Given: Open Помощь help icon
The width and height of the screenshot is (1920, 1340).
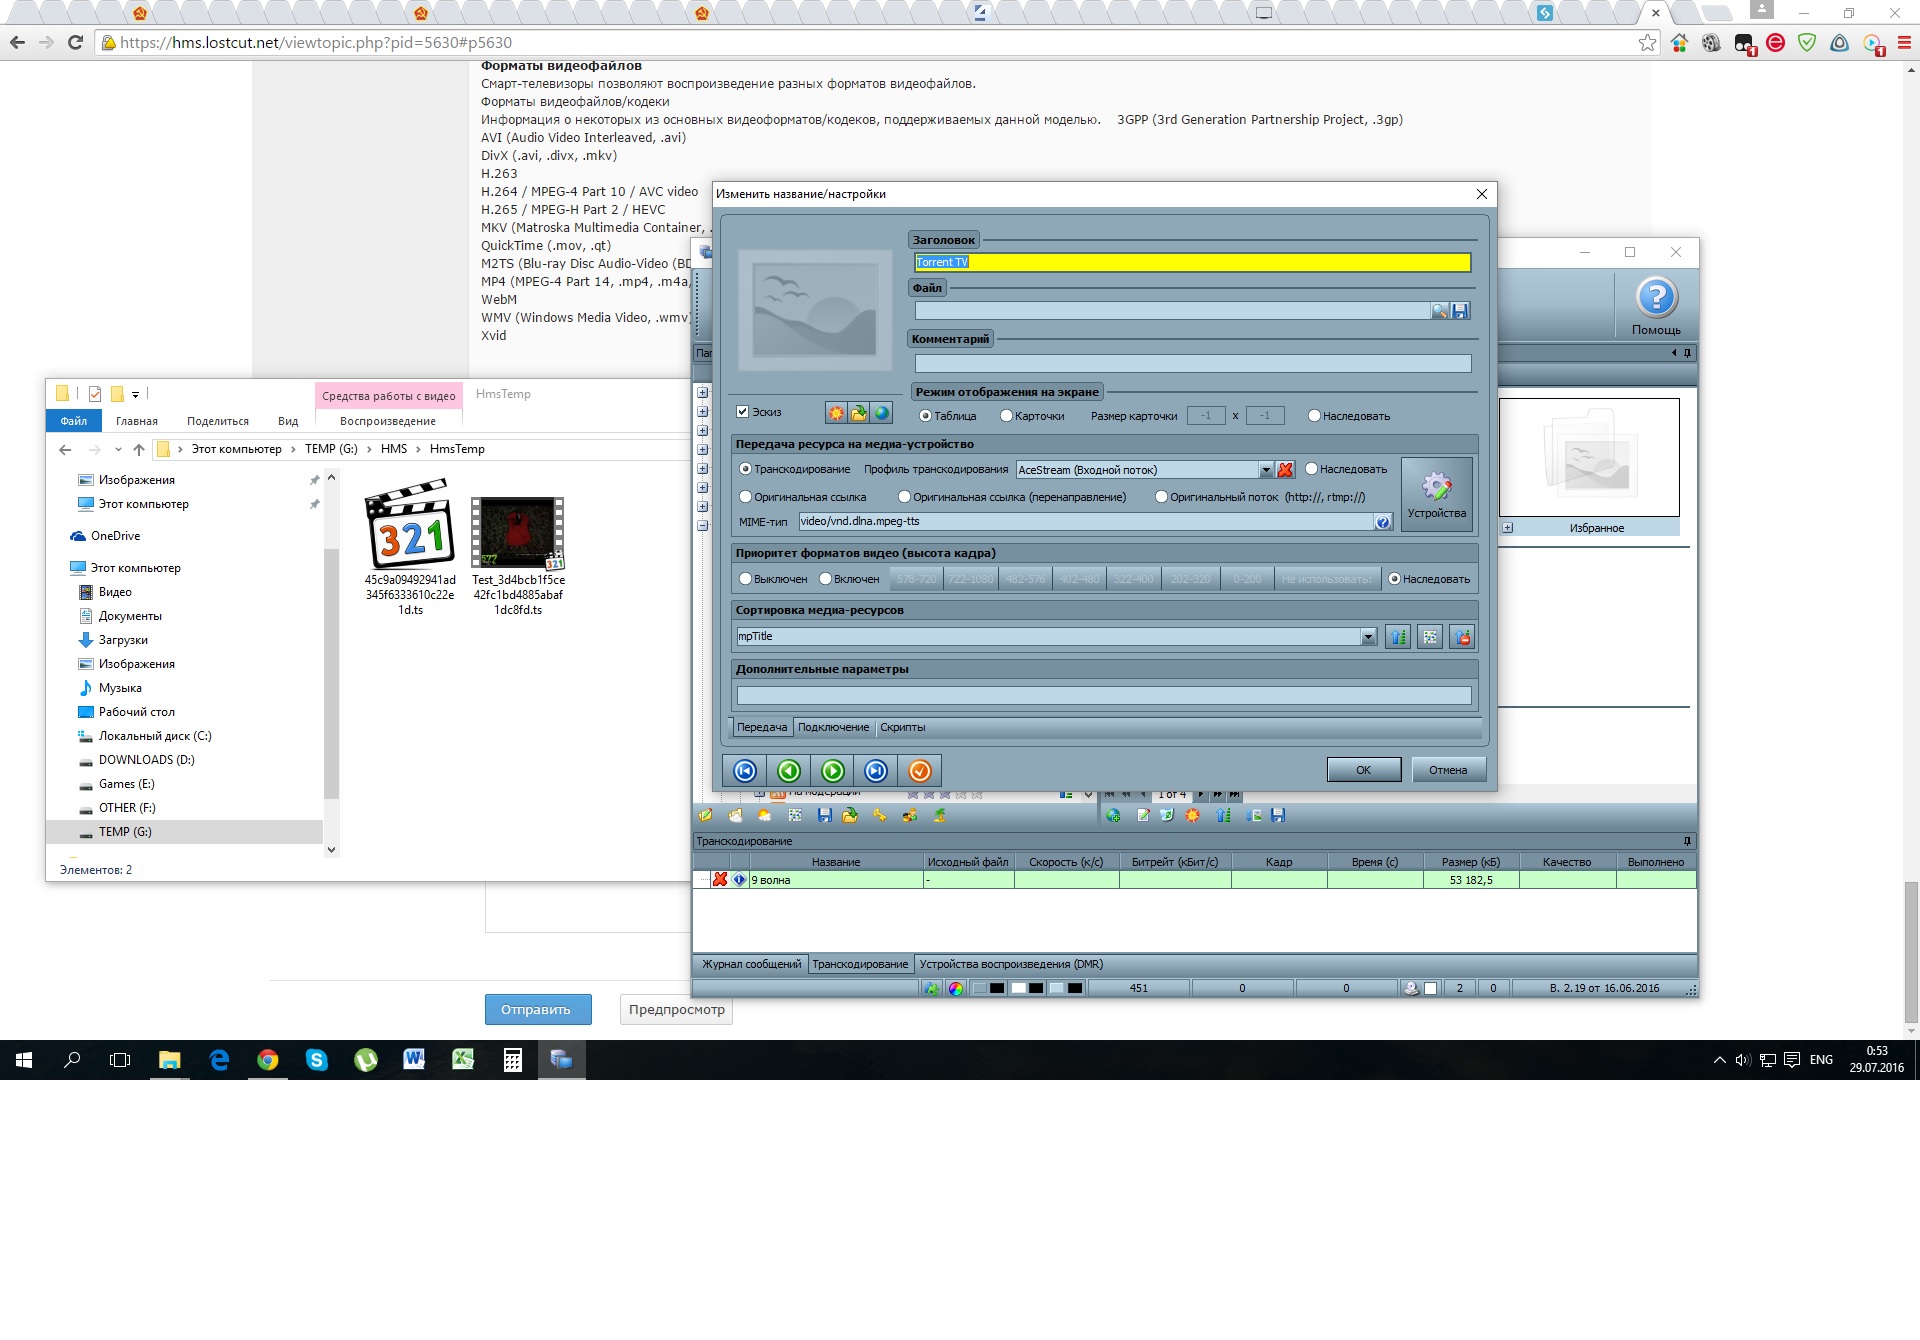Looking at the screenshot, I should click(1656, 299).
